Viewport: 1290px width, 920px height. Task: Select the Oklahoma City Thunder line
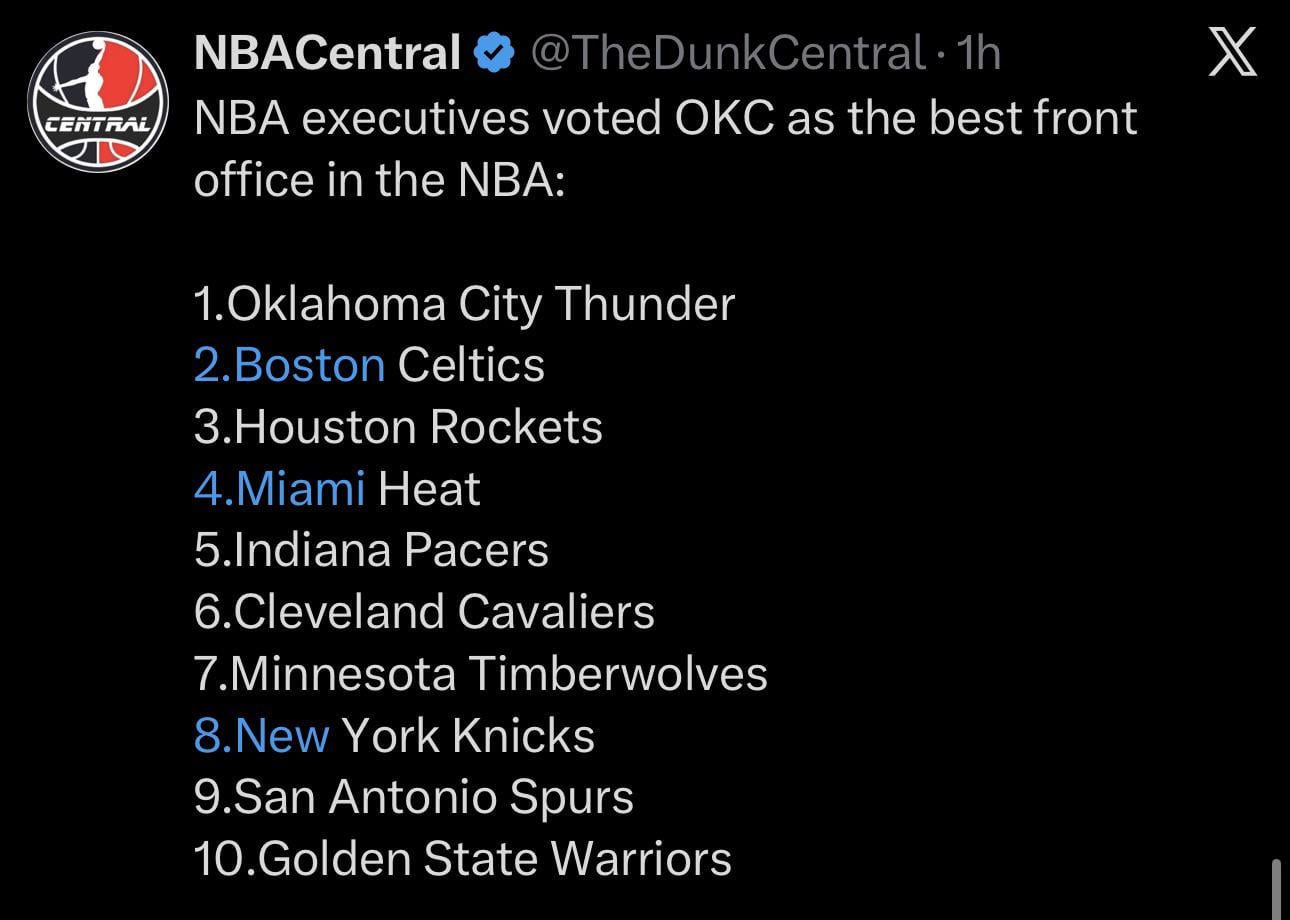tap(465, 303)
